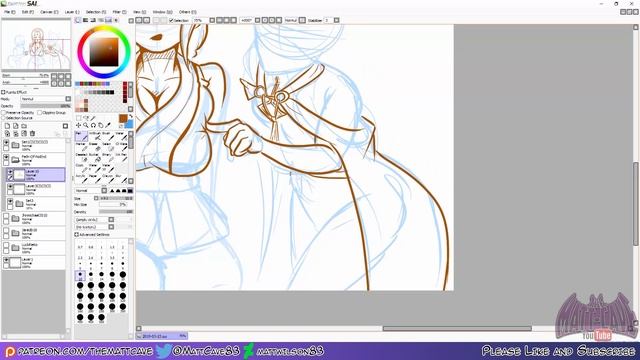Image resolution: width=640 pixels, height=360 pixels.
Task: Select the Magic Wand tool
Action: coord(93,118)
